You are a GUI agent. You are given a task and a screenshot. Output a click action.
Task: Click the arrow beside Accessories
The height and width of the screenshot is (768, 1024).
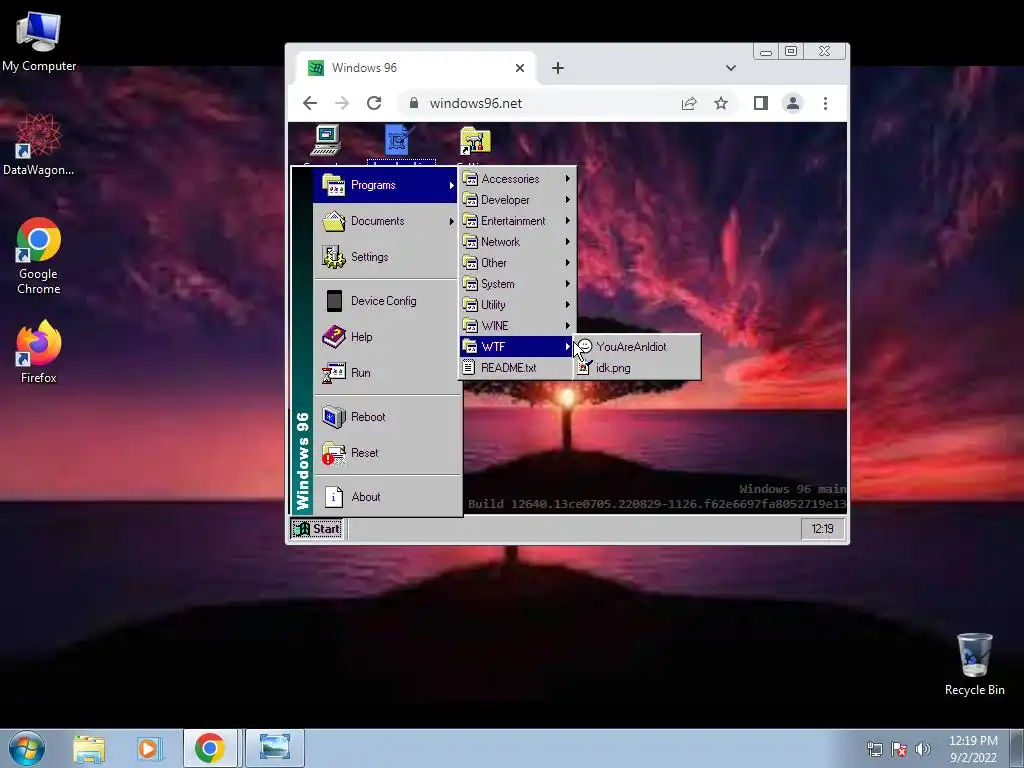click(568, 179)
